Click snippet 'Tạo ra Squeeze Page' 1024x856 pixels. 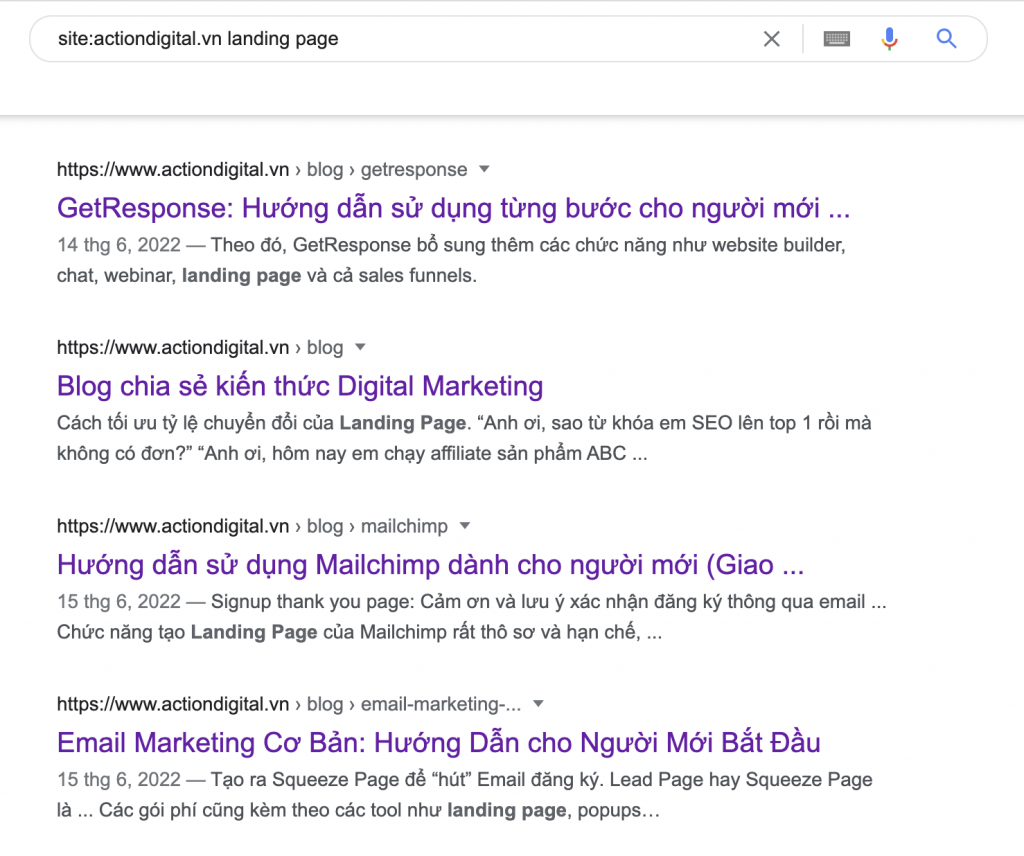point(464,795)
